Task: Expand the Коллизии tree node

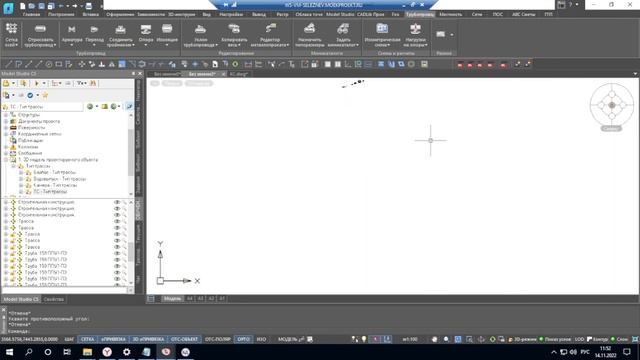Action: coord(6,147)
